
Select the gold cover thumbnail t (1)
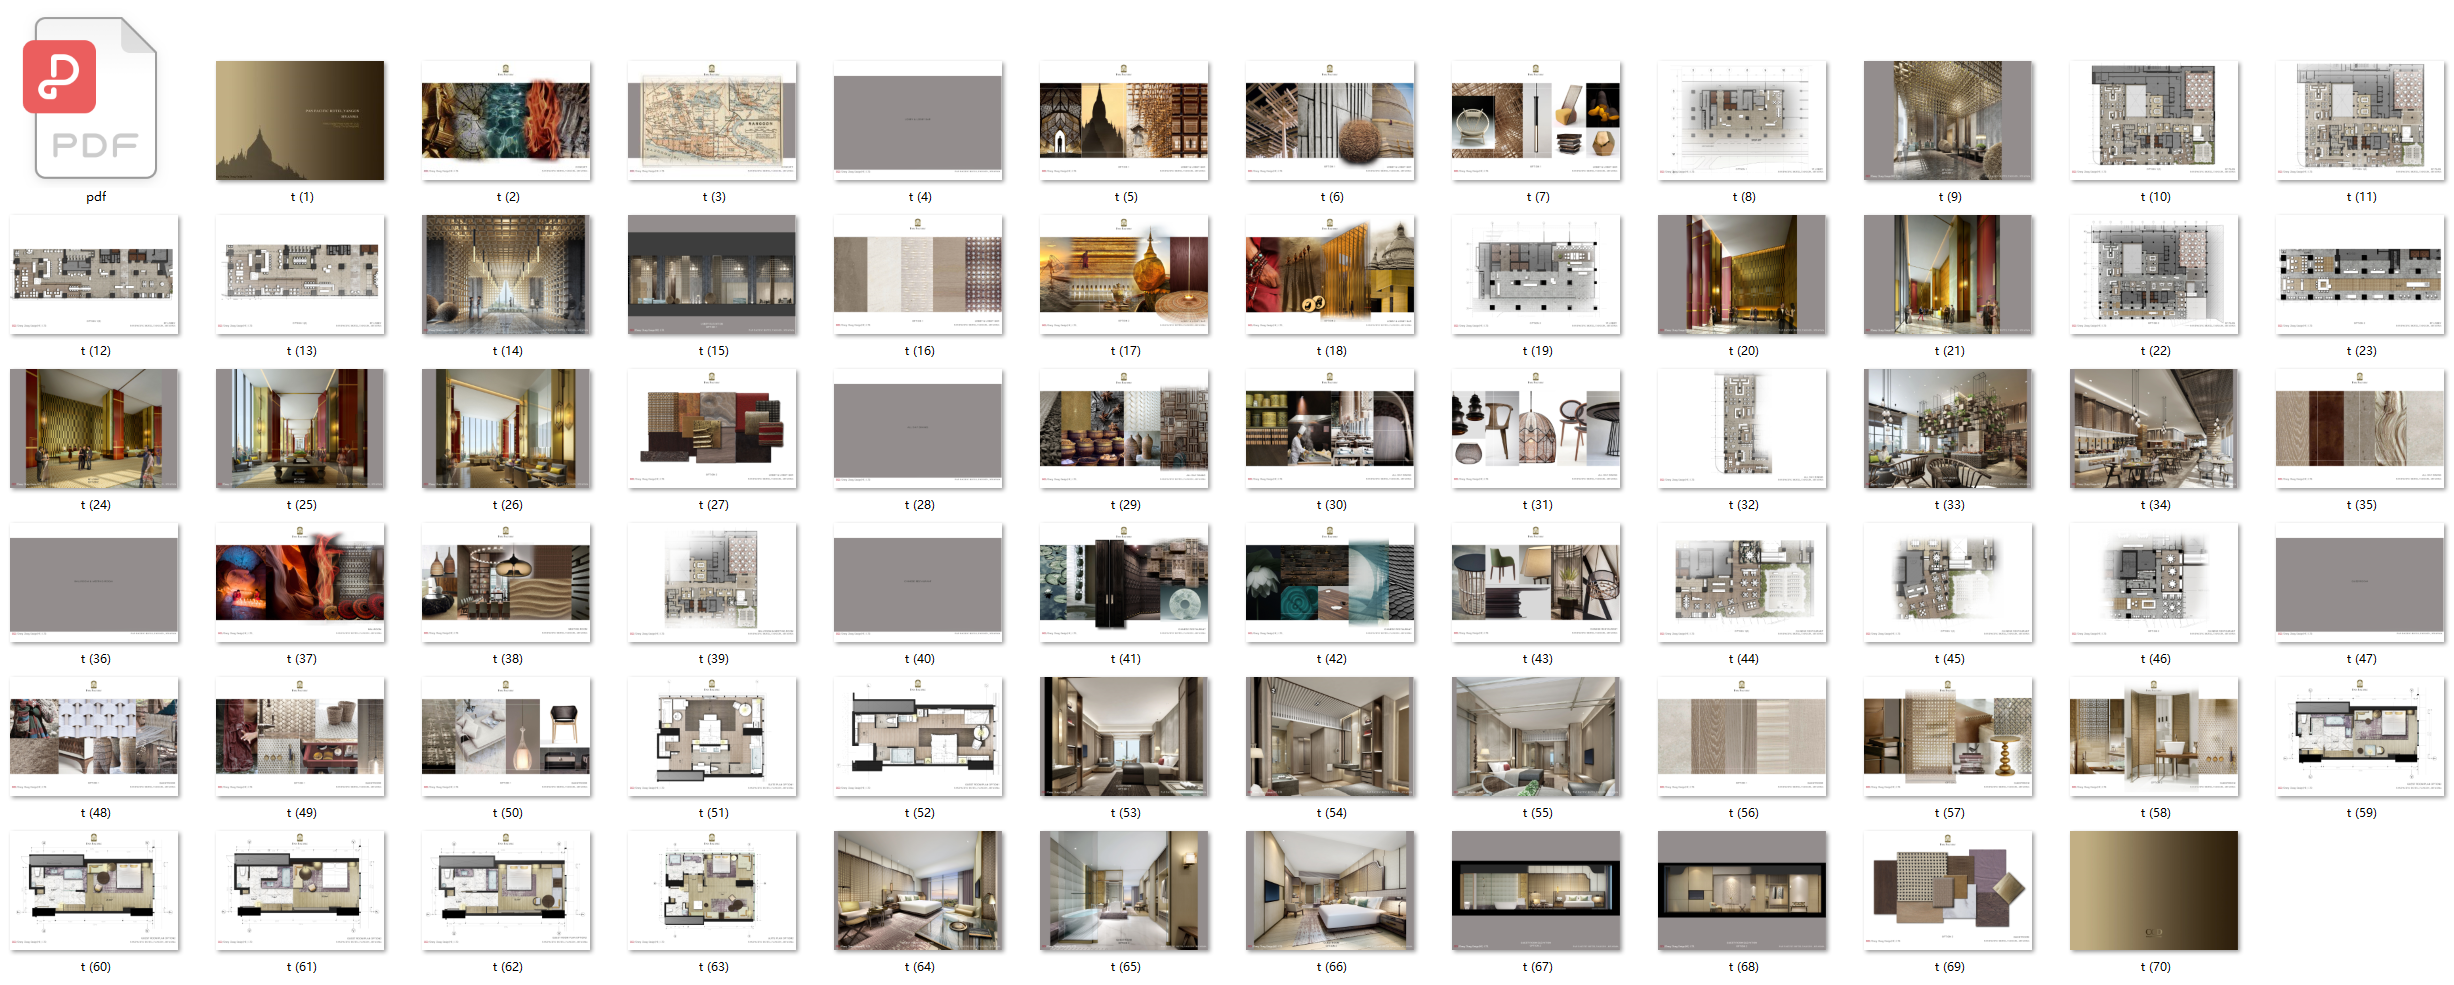point(300,120)
